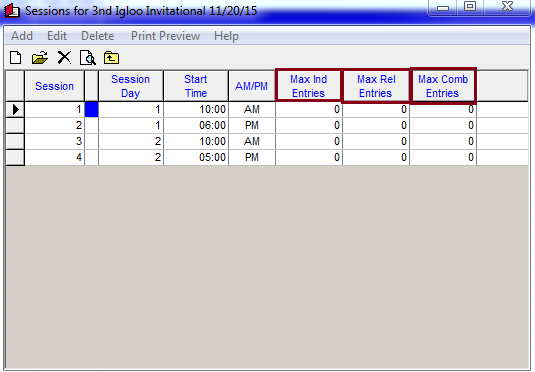
Task: Click the row selector for session 4
Action: 15,157
